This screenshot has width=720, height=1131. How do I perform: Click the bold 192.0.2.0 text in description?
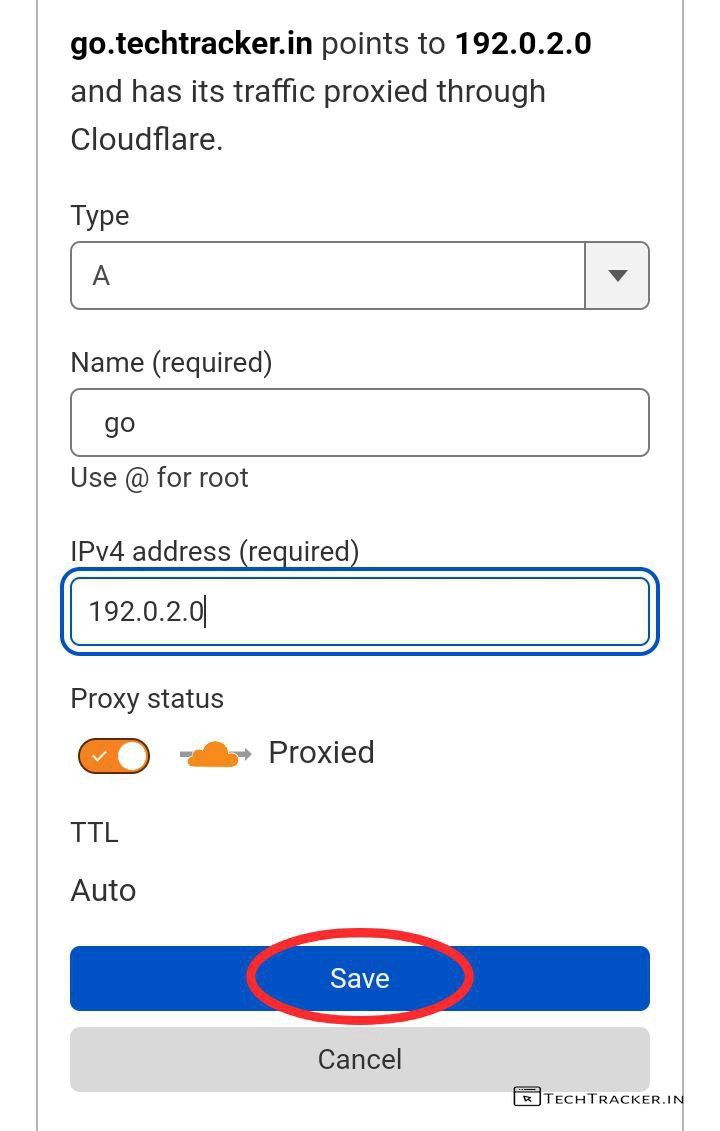coord(522,44)
